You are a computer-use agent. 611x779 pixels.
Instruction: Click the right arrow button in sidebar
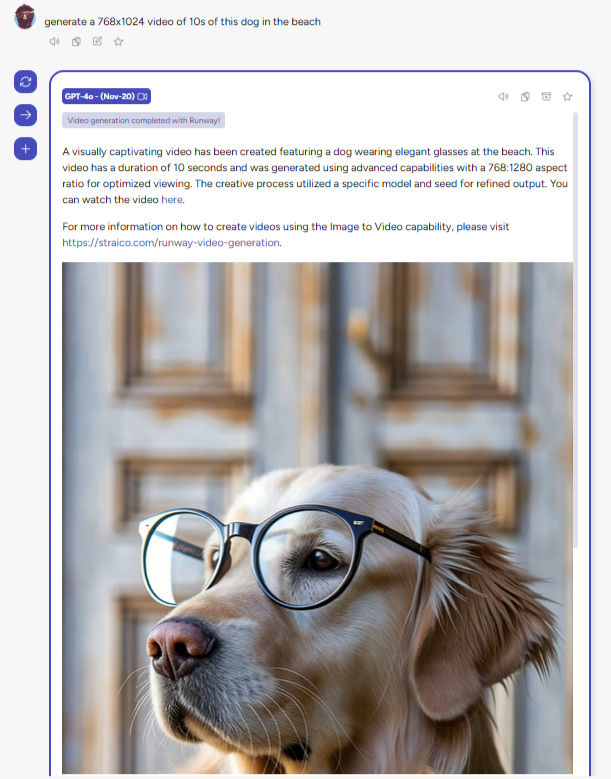(x=25, y=115)
